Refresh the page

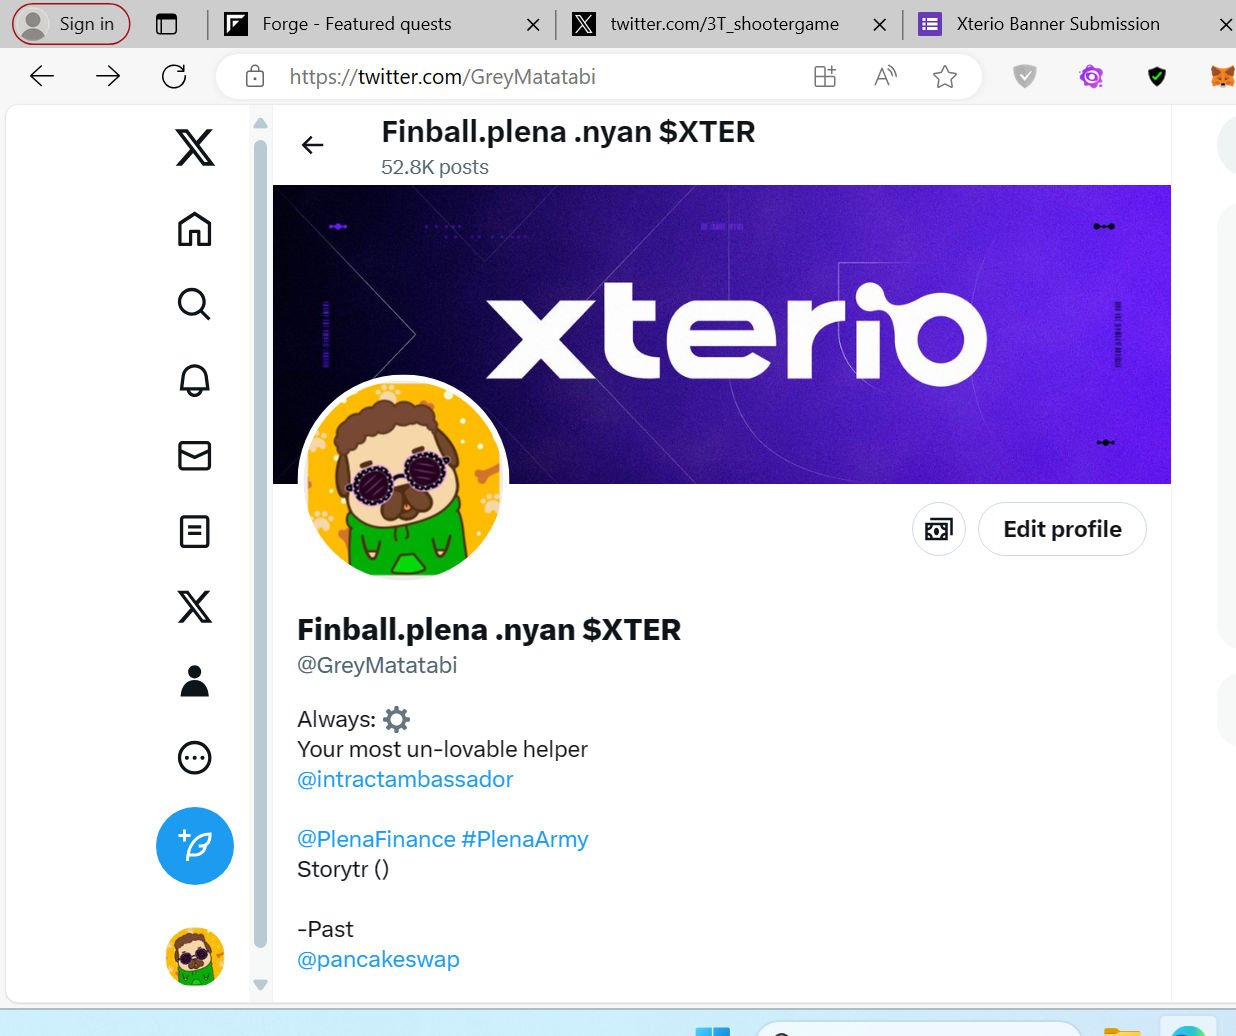(174, 76)
